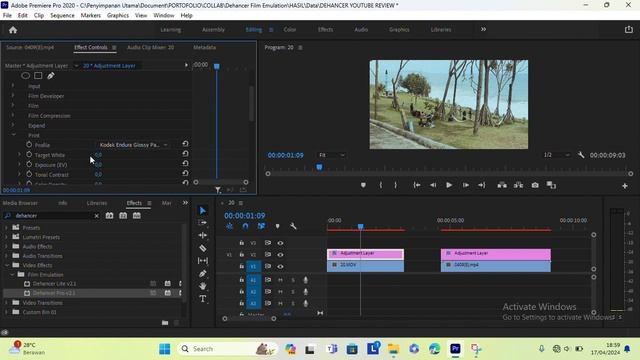The image size is (640, 360).
Task: Mute audio track A1
Action: [x=280, y=280]
